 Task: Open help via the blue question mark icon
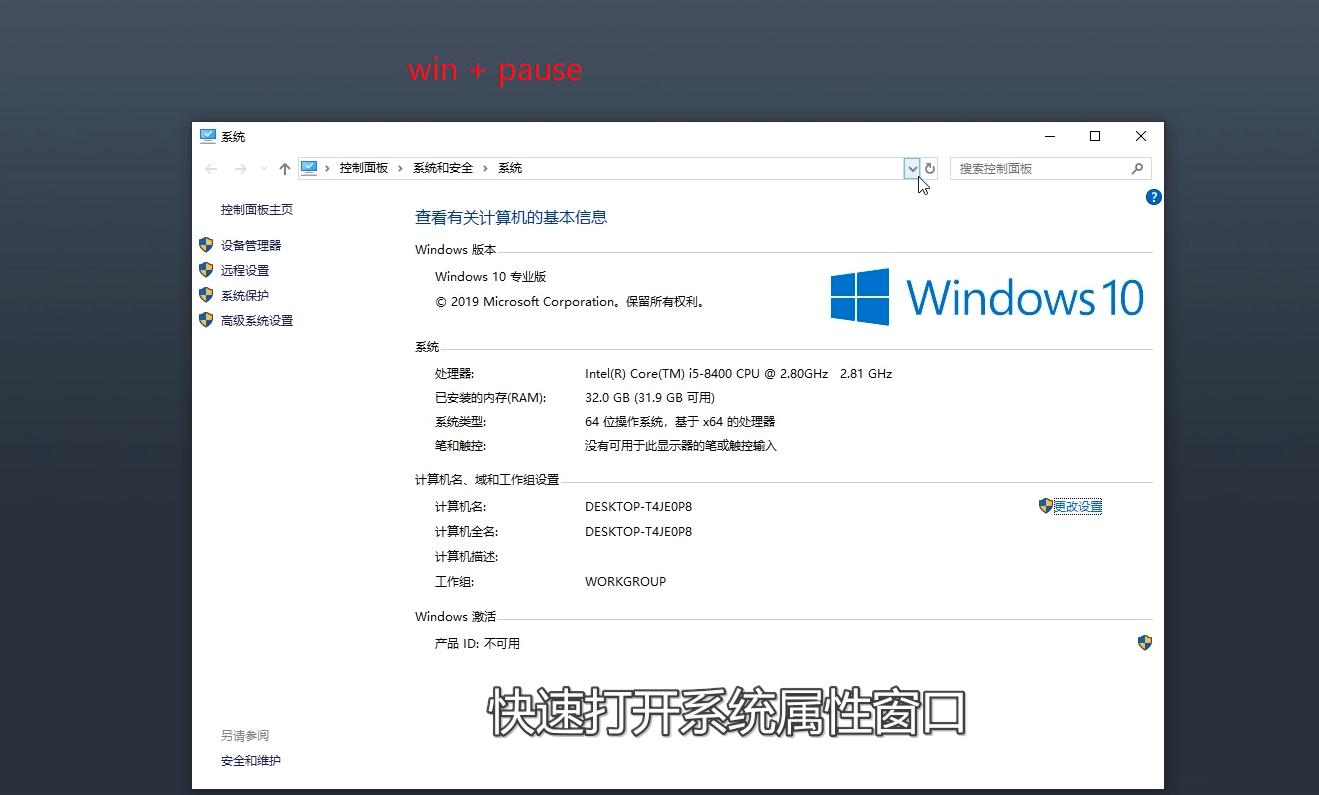1153,197
